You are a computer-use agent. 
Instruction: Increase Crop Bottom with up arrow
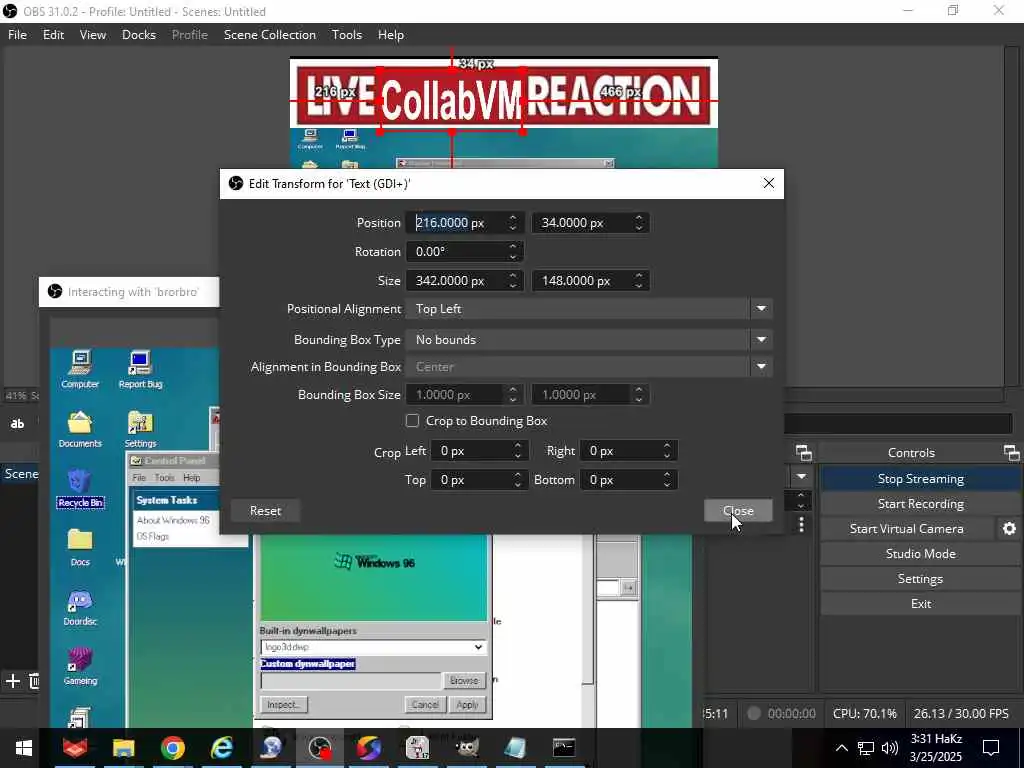coord(667,475)
